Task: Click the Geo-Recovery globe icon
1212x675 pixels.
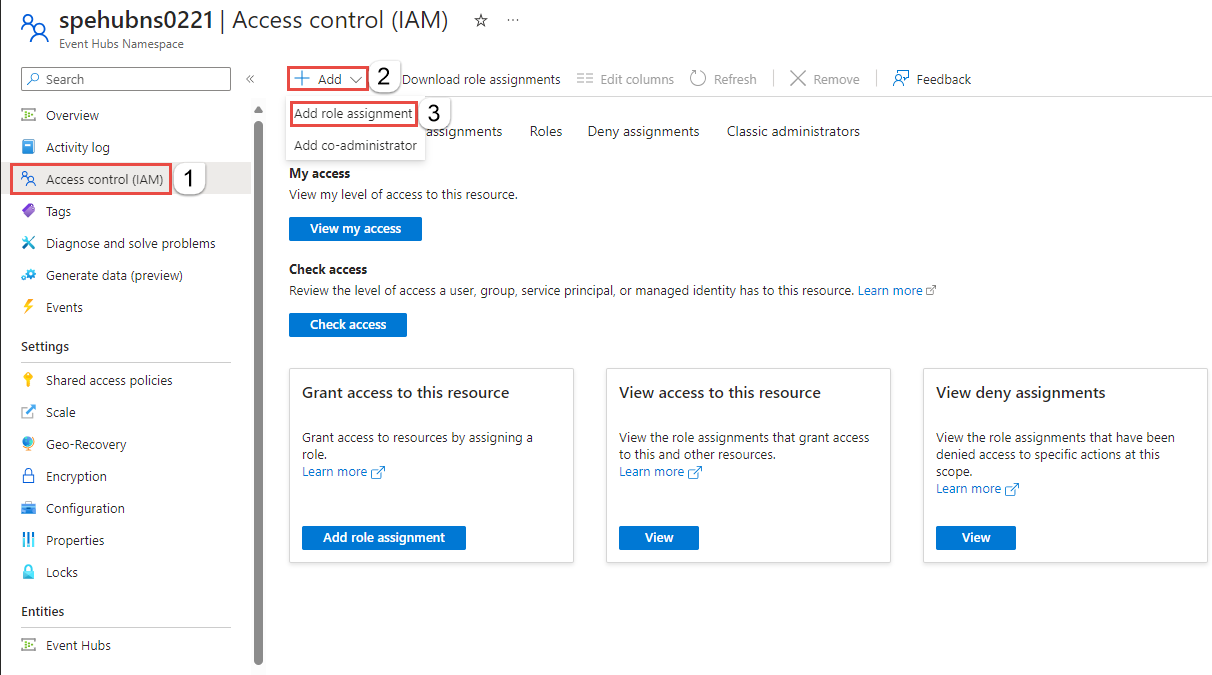Action: 28,444
